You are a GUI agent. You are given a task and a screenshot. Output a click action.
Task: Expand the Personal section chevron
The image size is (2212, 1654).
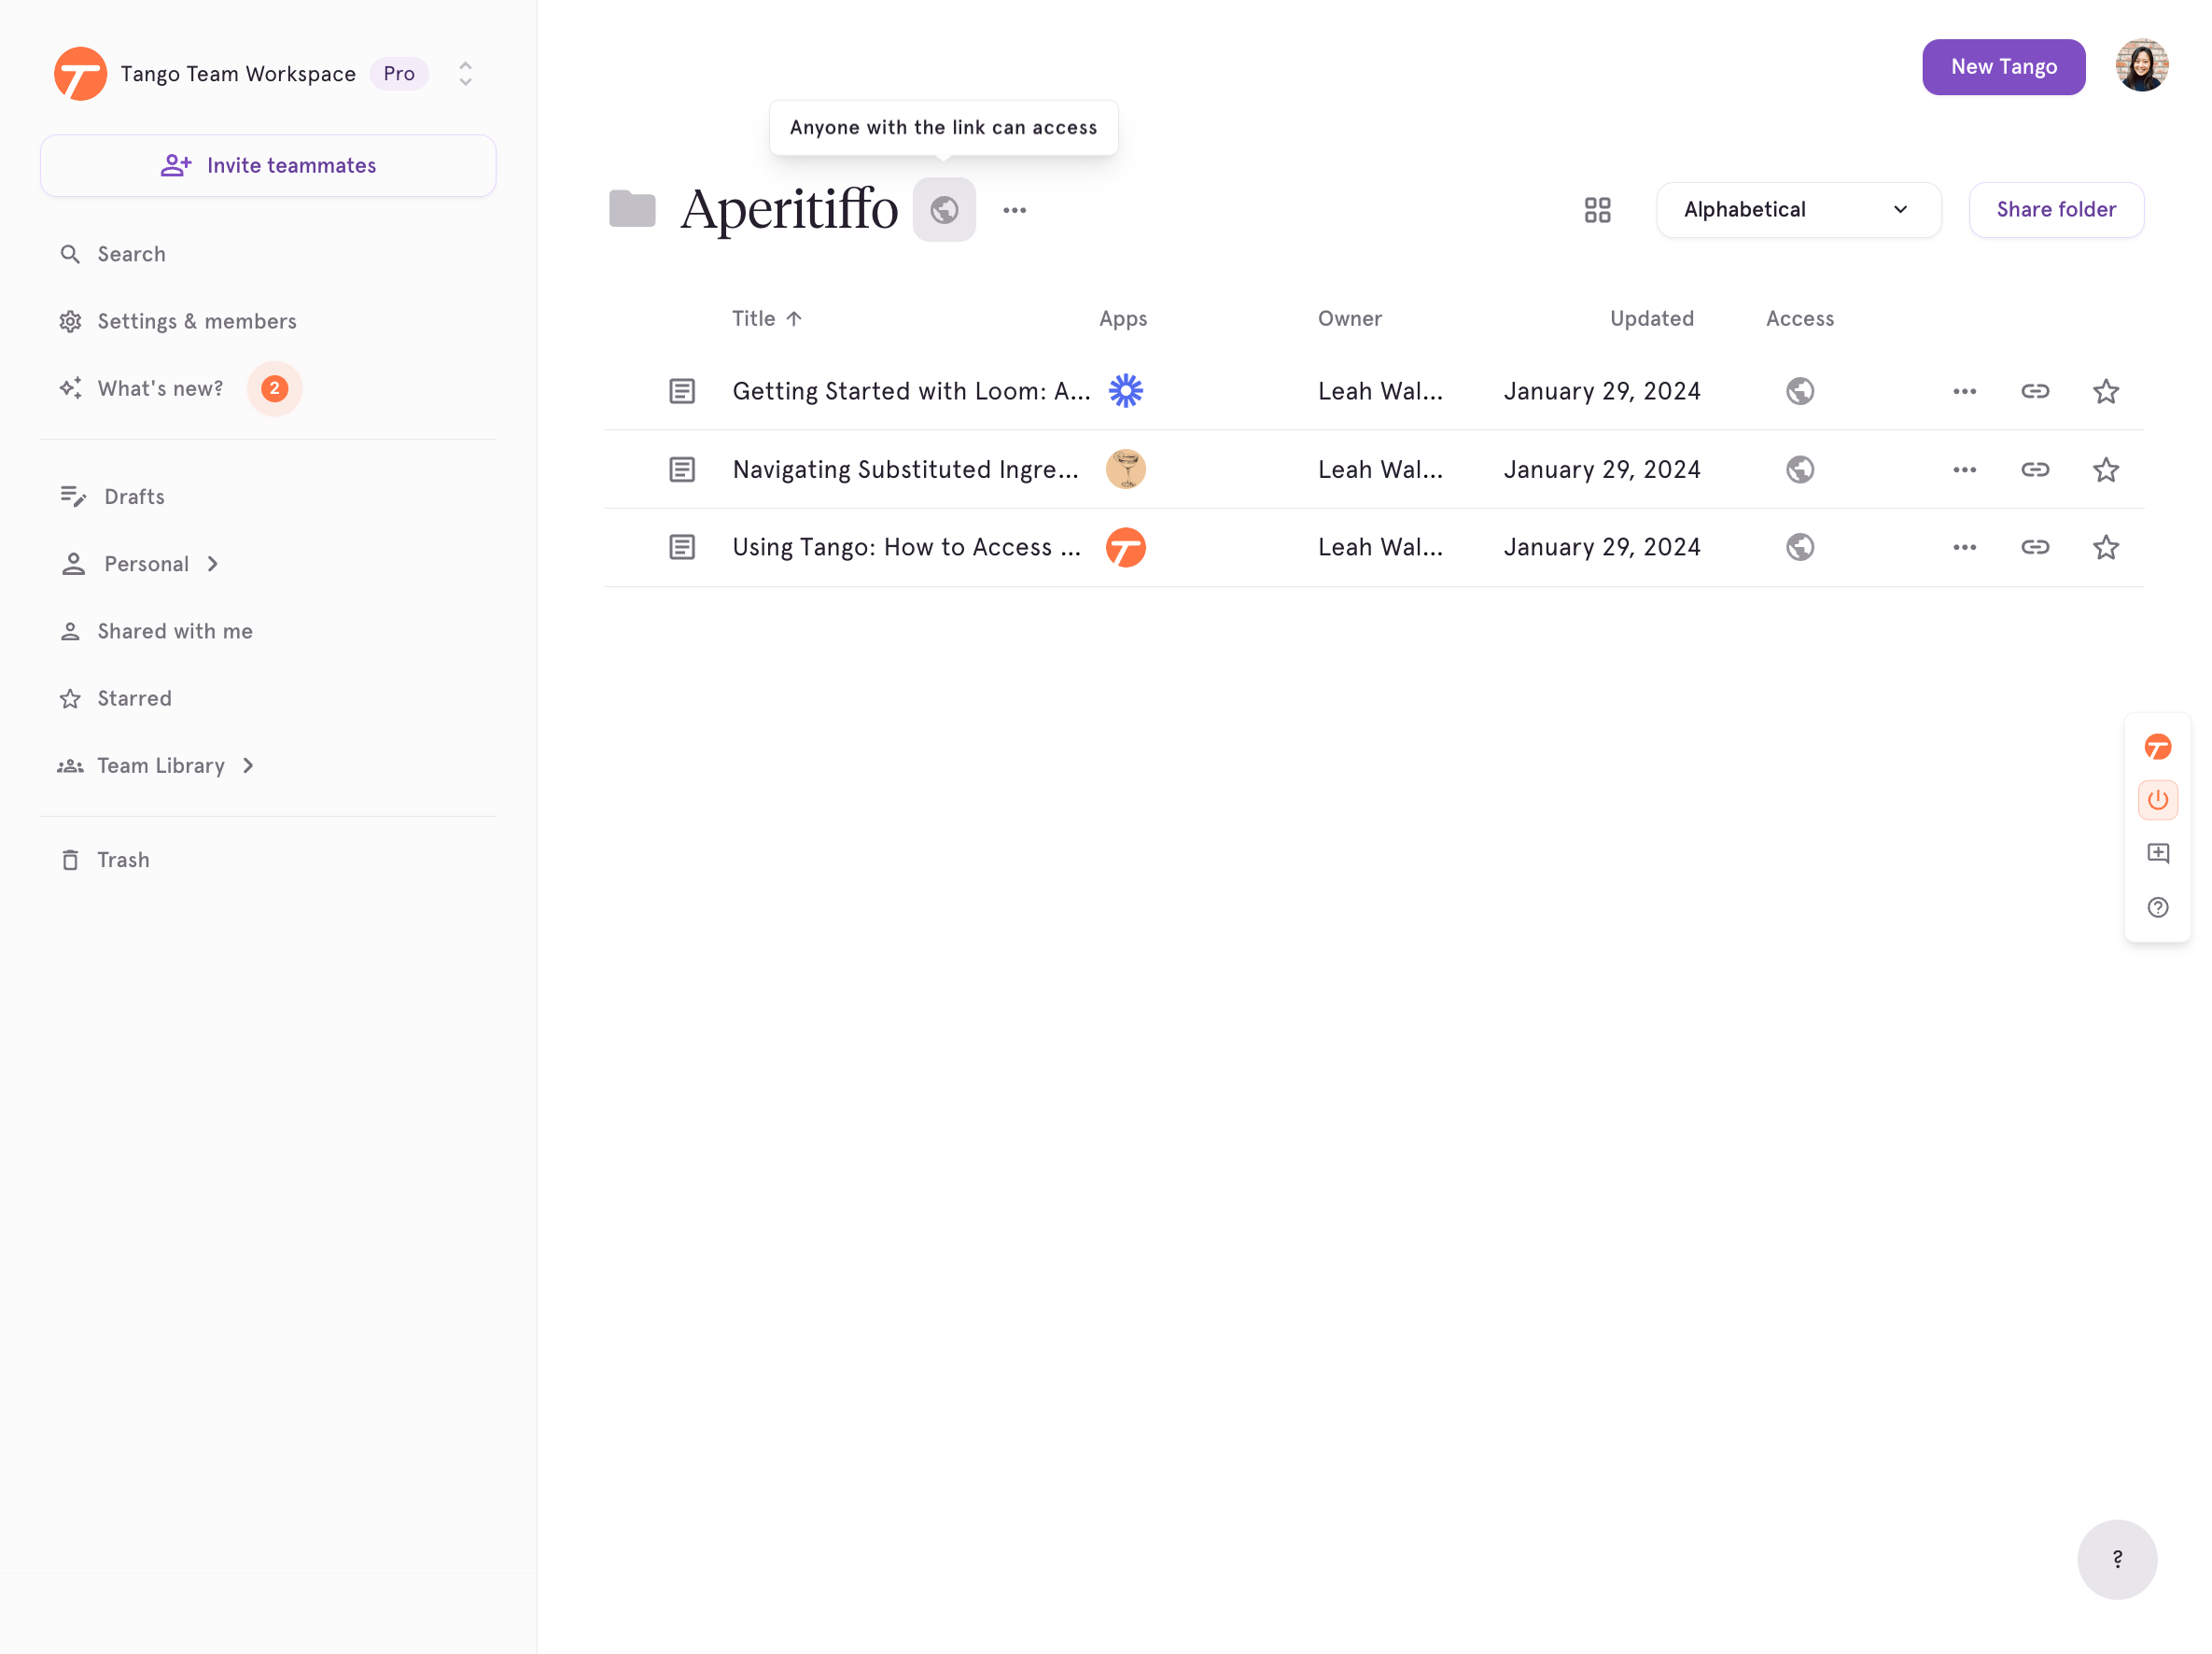pos(212,564)
